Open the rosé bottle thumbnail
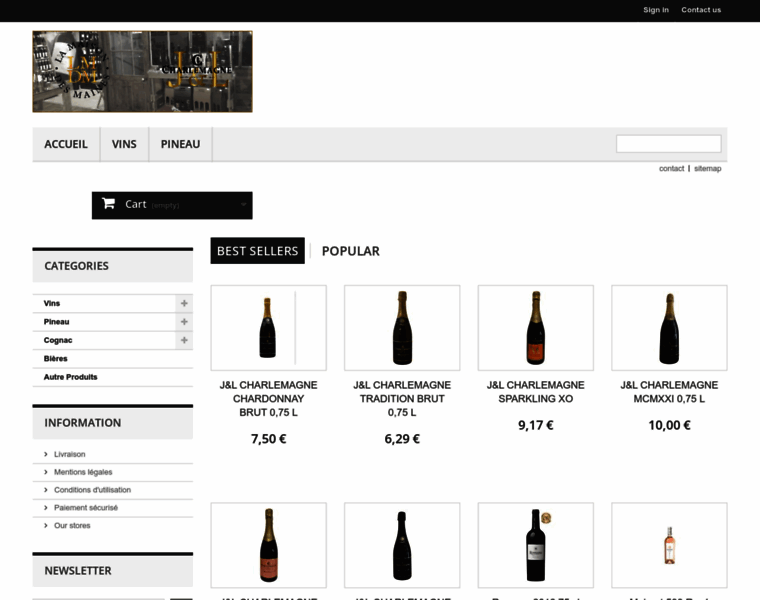Image resolution: width=760 pixels, height=600 pixels. 669,545
